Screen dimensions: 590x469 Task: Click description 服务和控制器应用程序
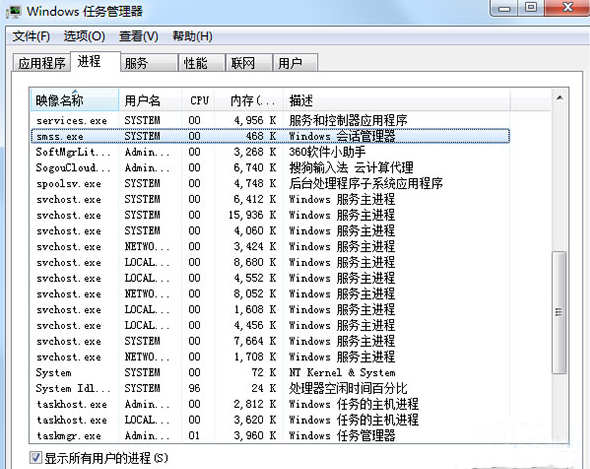(348, 120)
